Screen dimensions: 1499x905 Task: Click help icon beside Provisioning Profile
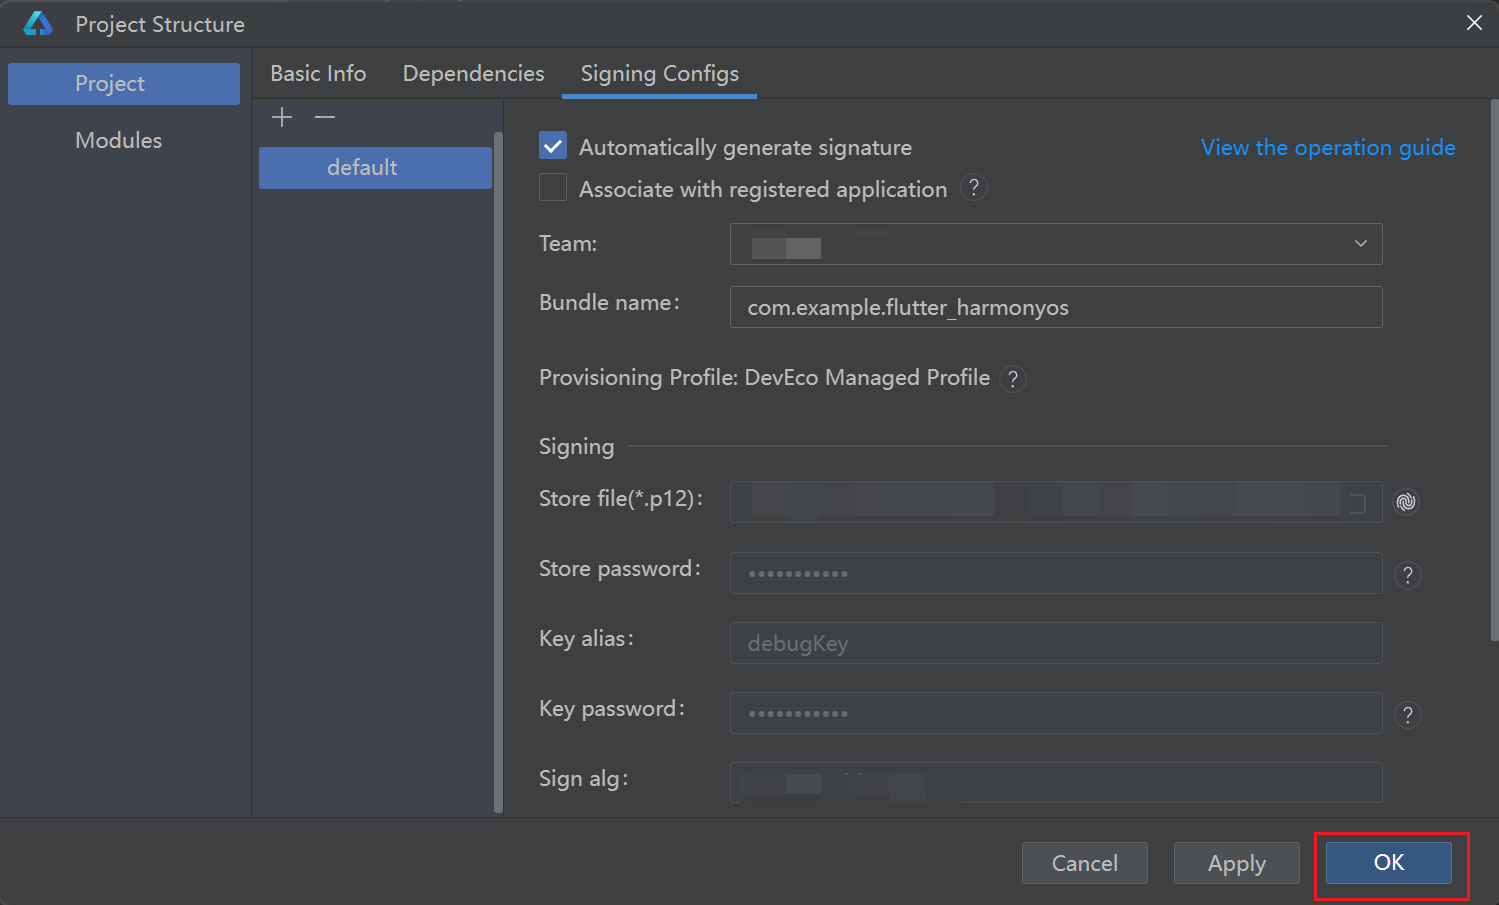click(1013, 379)
